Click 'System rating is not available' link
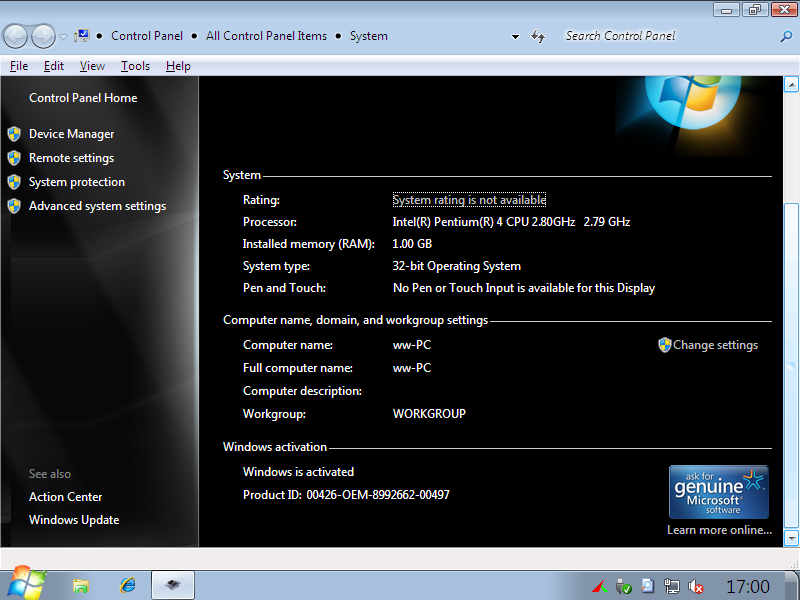800x600 pixels. 469,200
